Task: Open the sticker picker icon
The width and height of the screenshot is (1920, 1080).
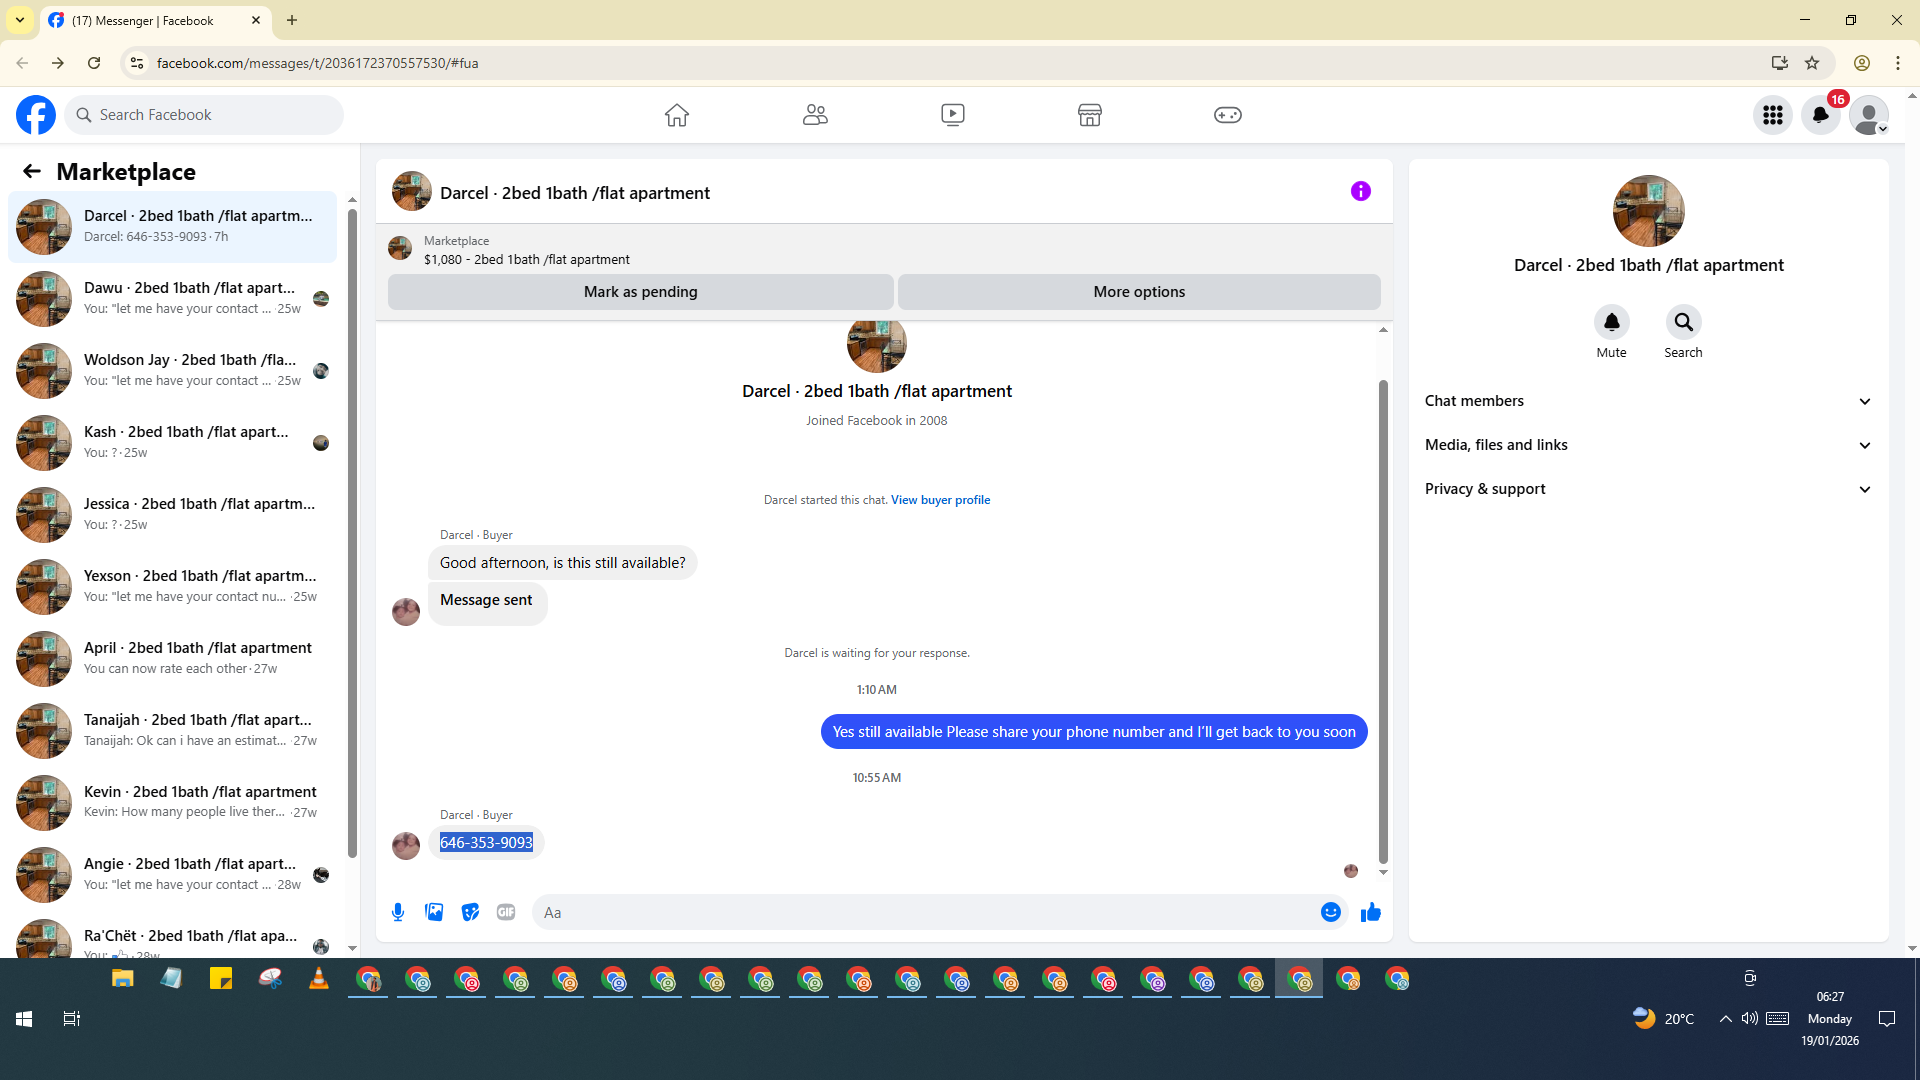Action: [x=470, y=912]
